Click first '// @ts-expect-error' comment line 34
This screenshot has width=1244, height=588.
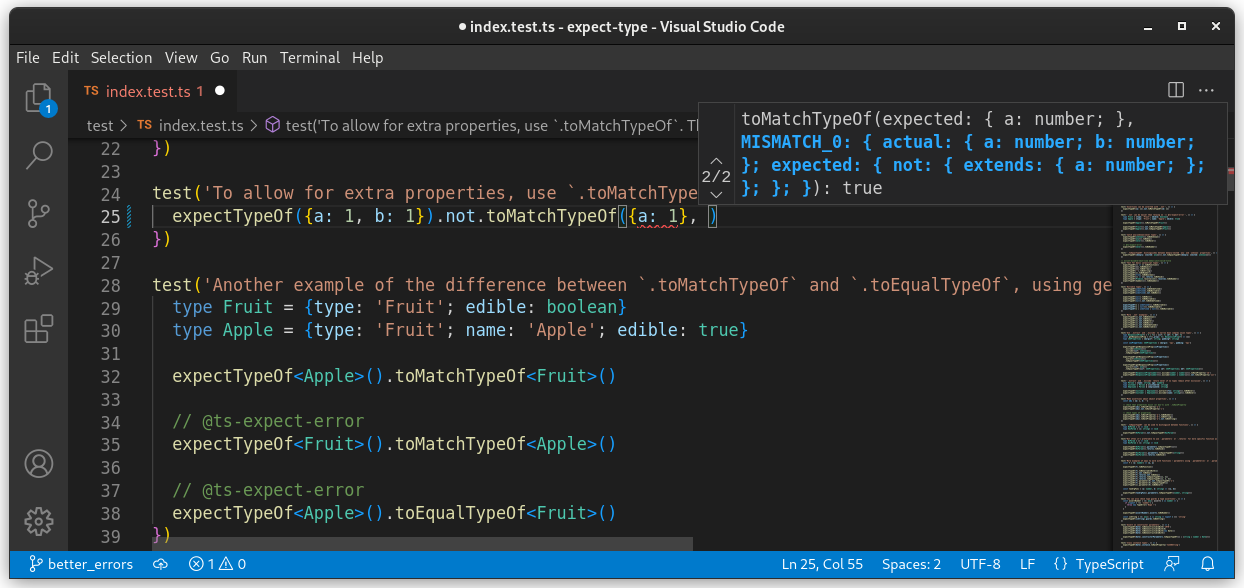pyautogui.click(x=268, y=421)
